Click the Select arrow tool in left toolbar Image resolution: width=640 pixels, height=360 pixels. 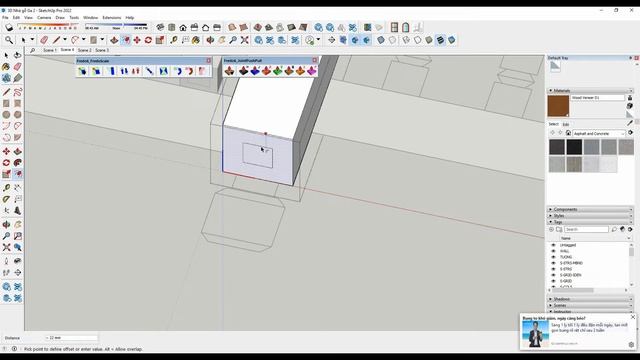(x=7, y=55)
